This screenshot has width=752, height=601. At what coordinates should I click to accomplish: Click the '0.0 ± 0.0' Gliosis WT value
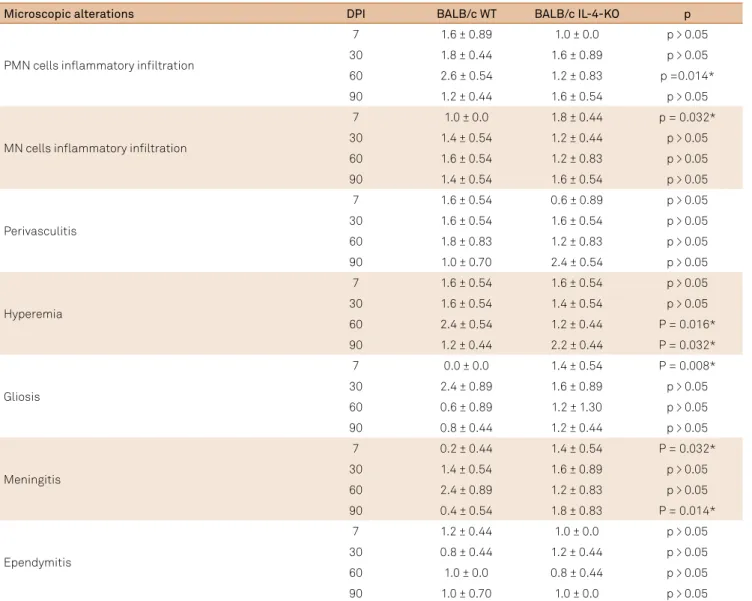point(466,366)
